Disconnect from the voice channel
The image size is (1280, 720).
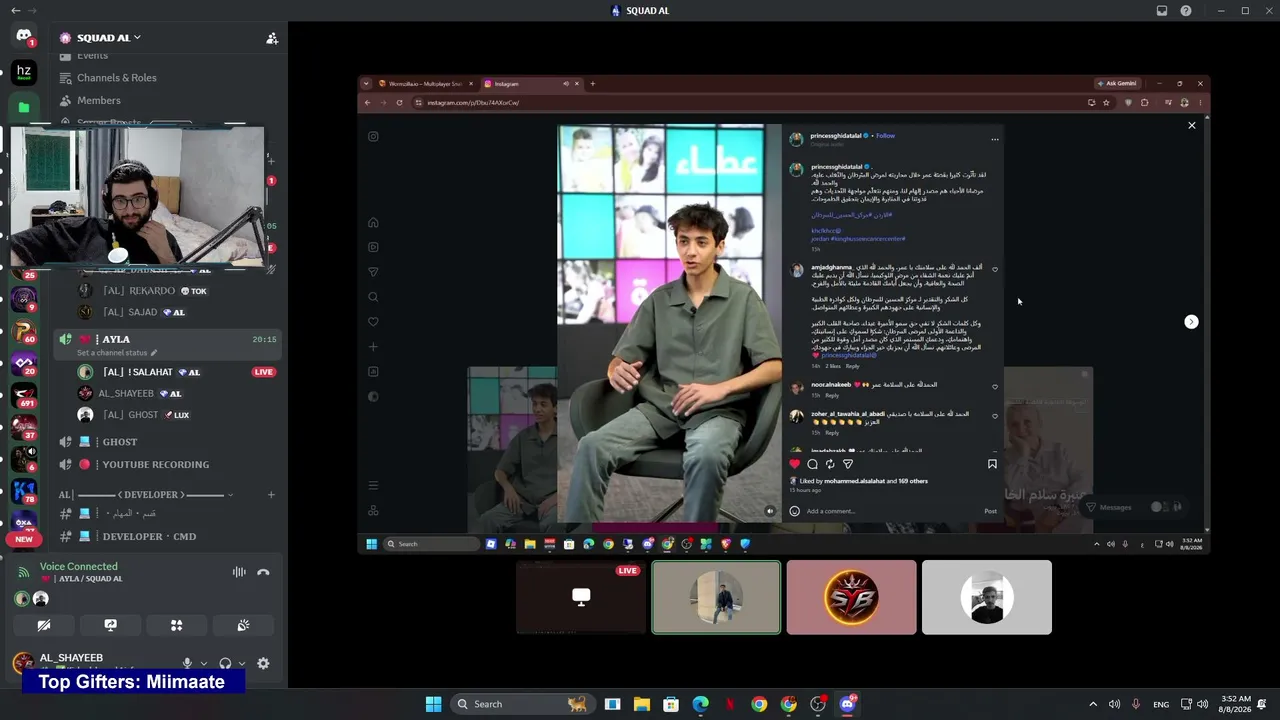263,572
